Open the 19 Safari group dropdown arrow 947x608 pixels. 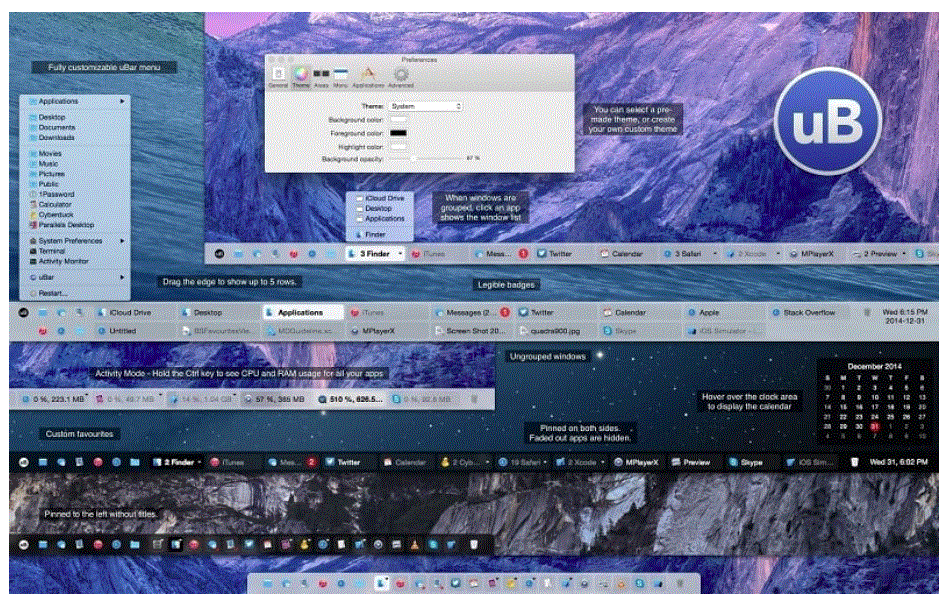pos(544,462)
